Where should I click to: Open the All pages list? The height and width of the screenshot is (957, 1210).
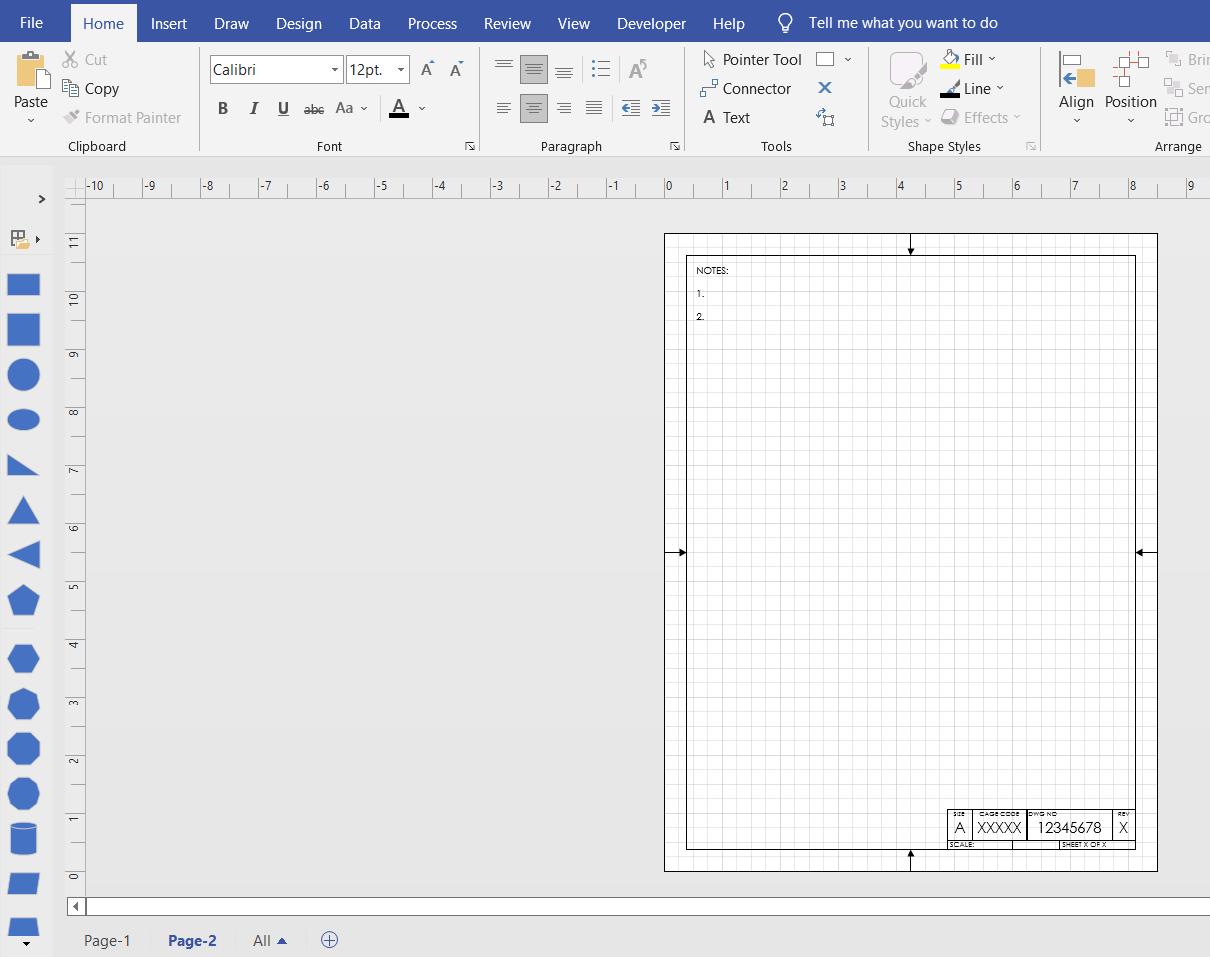[x=270, y=940]
